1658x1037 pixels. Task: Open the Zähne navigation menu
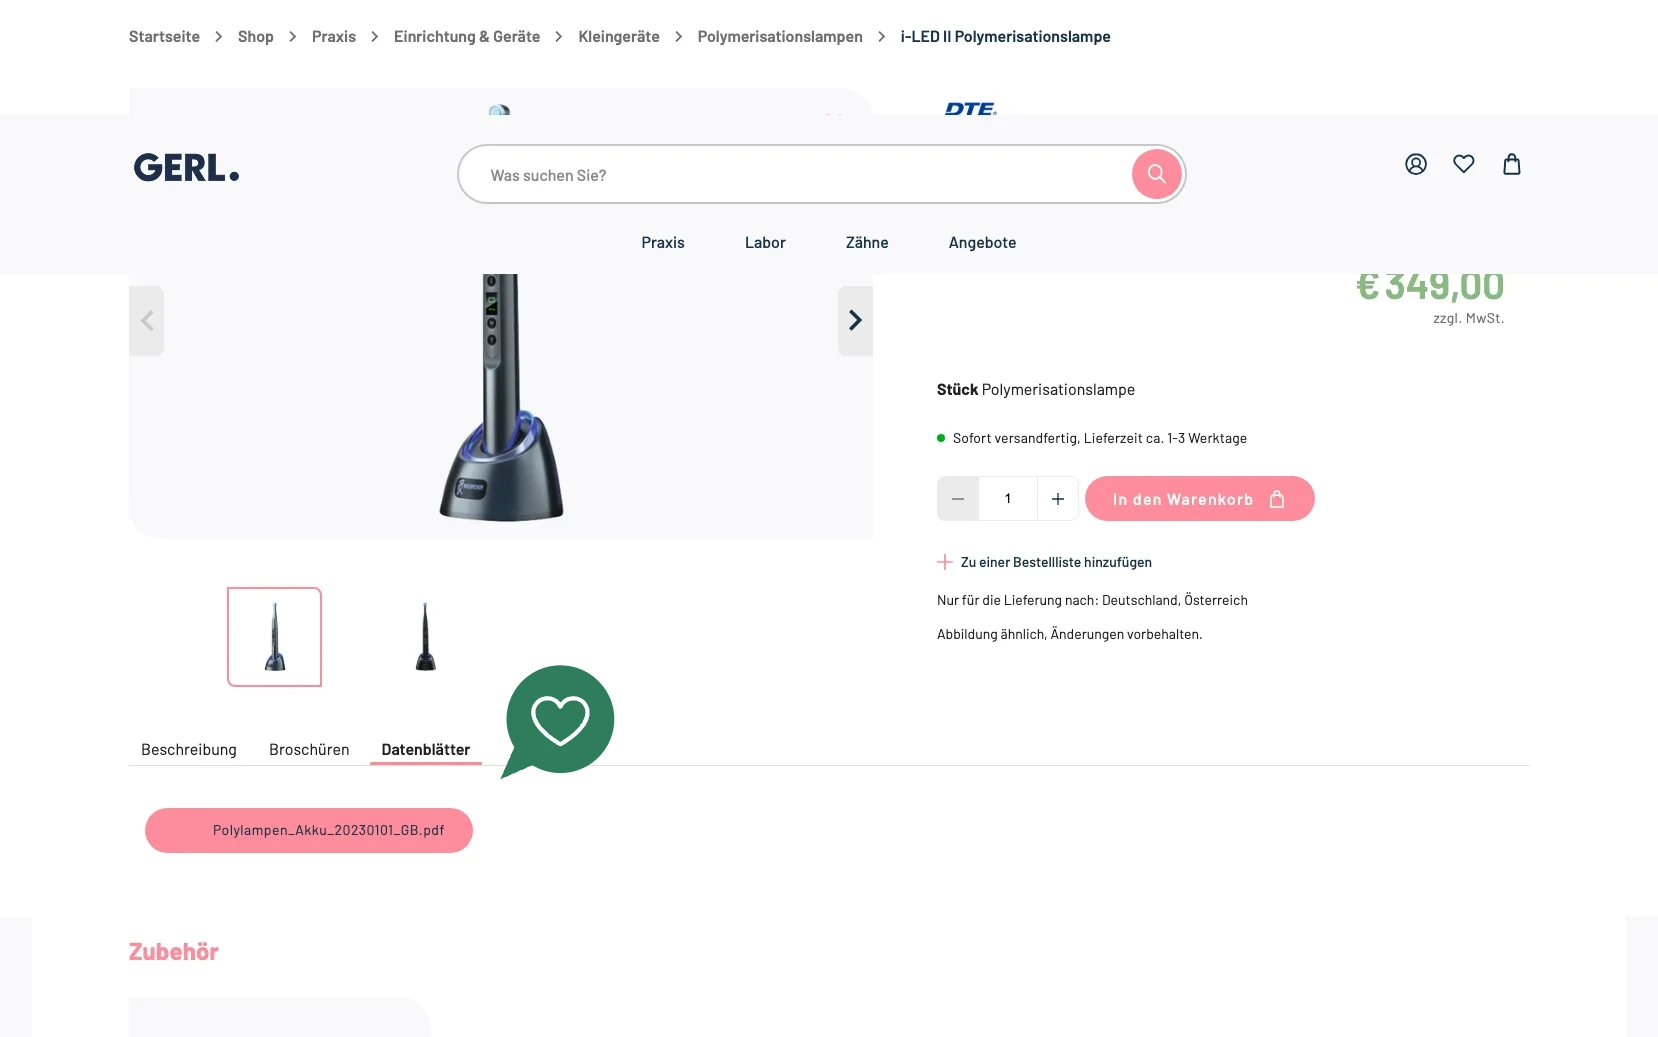coord(867,243)
